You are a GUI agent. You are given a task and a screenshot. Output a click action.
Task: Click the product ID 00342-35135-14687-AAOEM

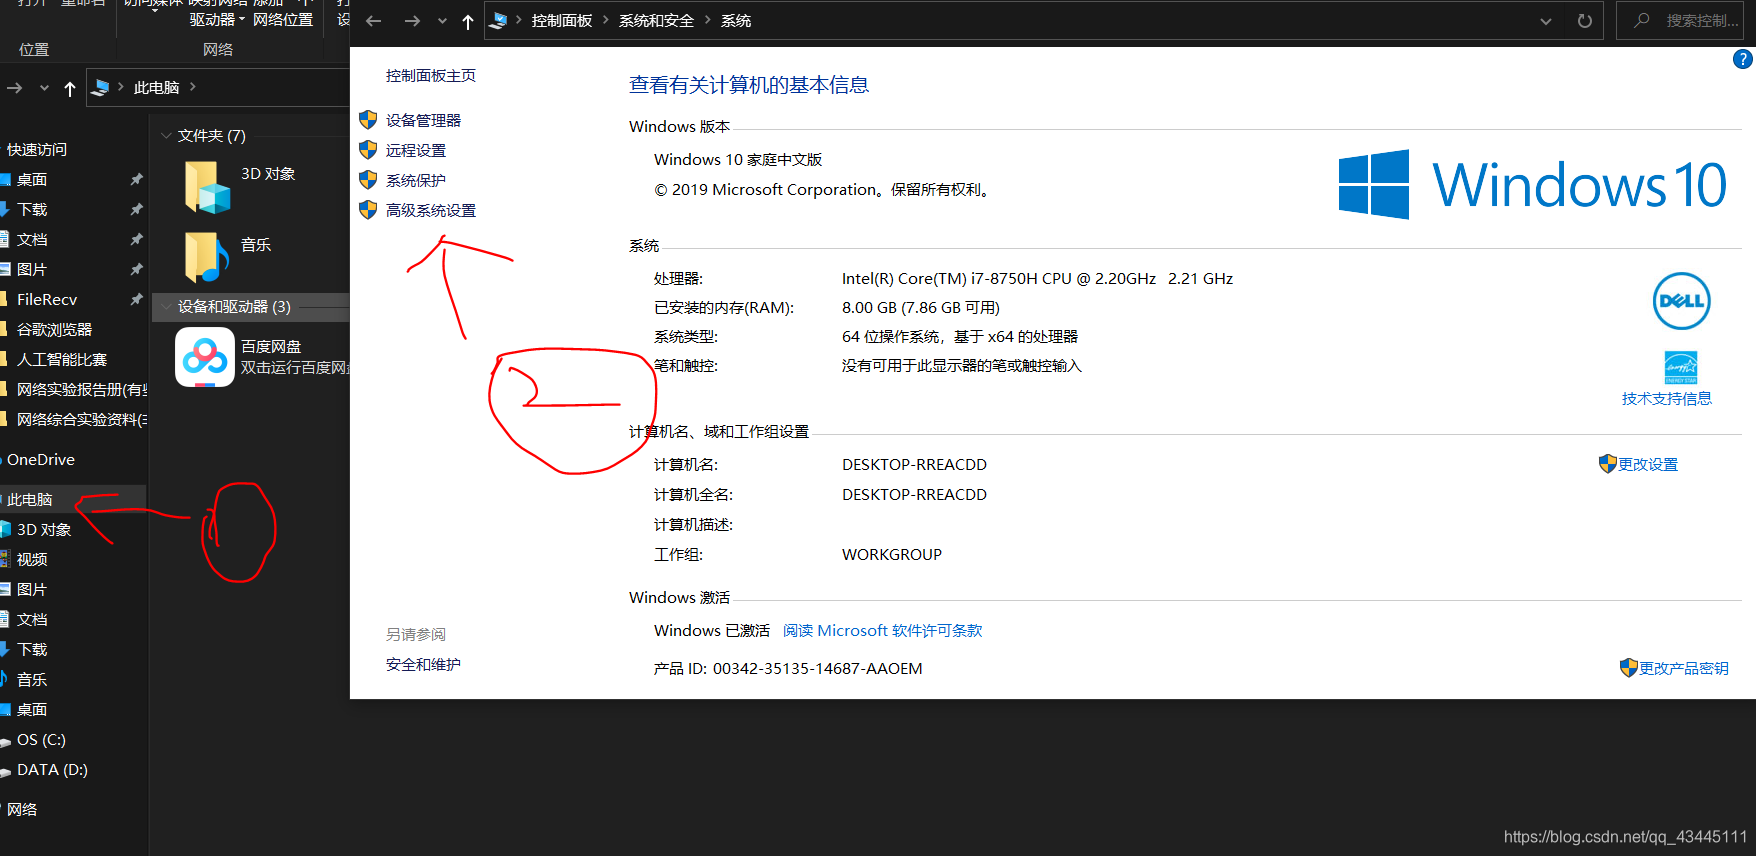coord(818,668)
